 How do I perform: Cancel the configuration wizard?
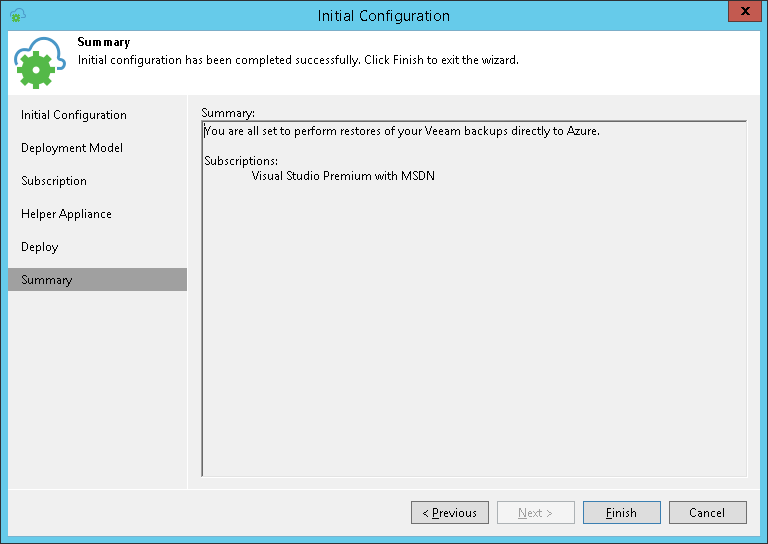point(708,513)
